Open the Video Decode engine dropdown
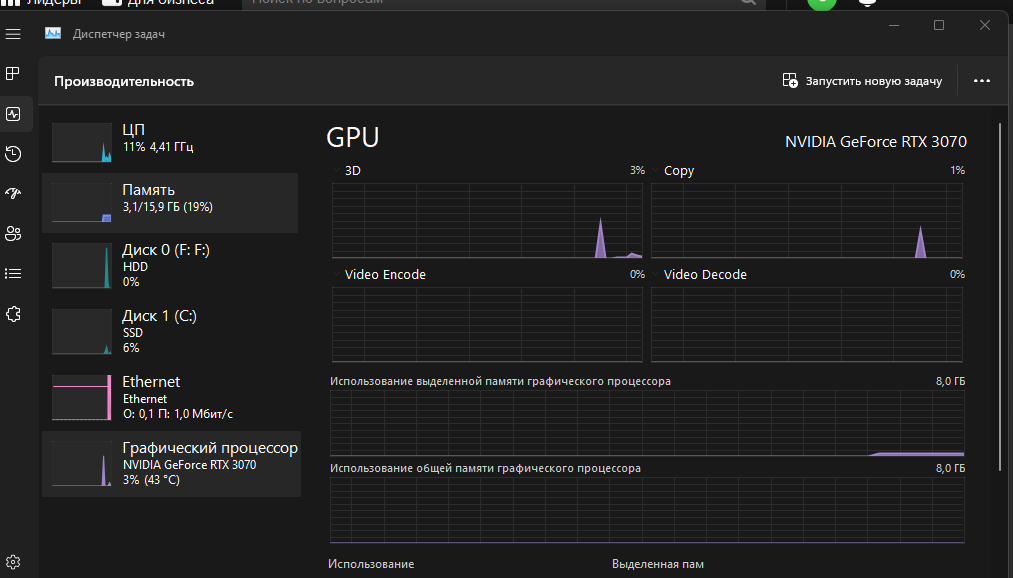The image size is (1013, 578). [656, 274]
